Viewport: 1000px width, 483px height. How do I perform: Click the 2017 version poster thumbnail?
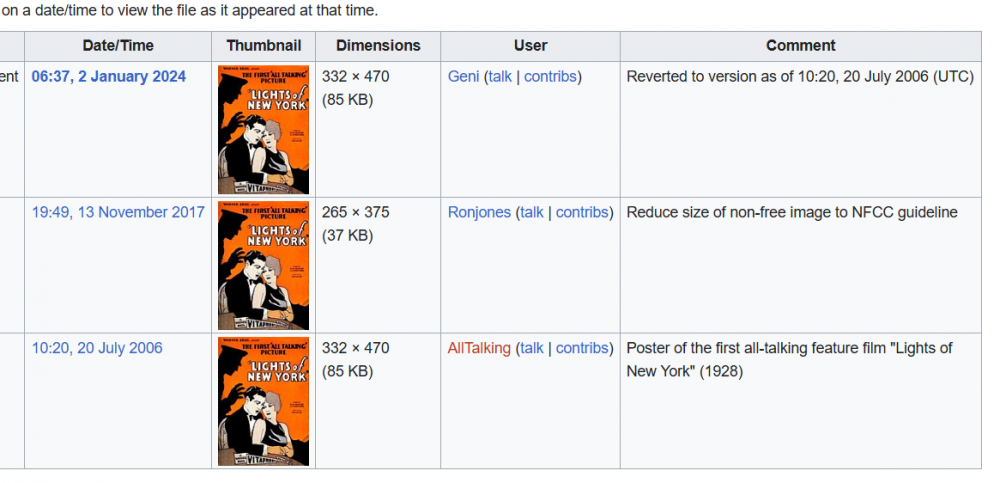(263, 265)
